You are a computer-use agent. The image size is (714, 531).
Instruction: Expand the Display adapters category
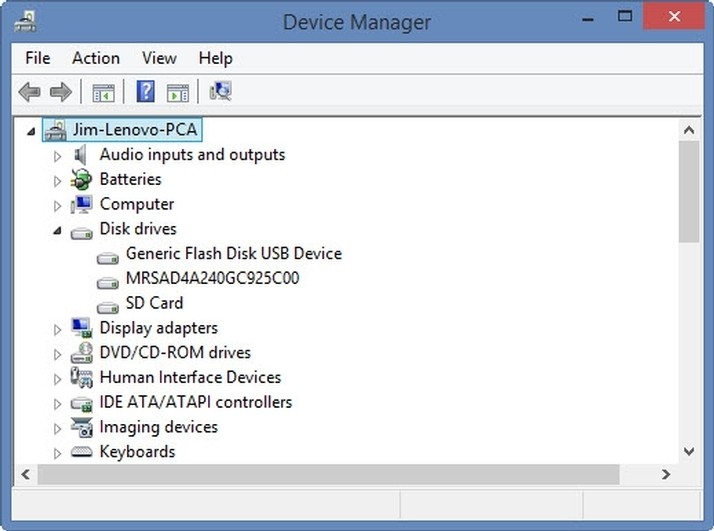[x=57, y=330]
